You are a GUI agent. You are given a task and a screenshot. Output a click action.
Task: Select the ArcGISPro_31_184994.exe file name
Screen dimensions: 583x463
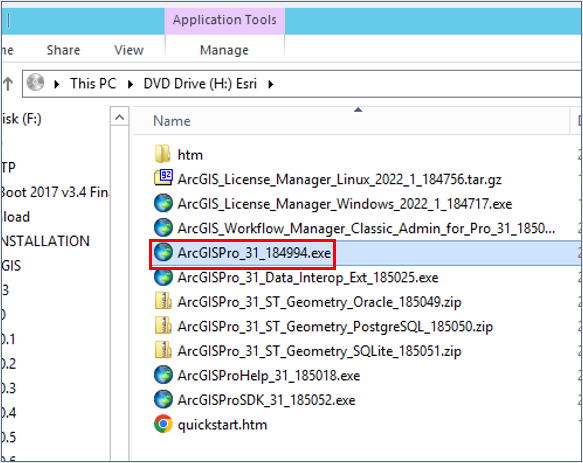click(x=254, y=253)
